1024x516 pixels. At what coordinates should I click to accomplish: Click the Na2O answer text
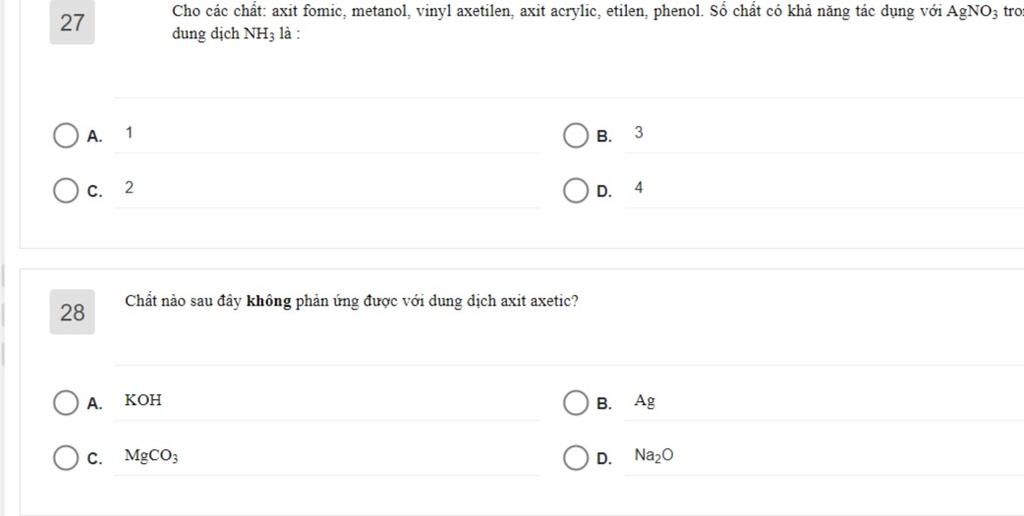pyautogui.click(x=654, y=456)
